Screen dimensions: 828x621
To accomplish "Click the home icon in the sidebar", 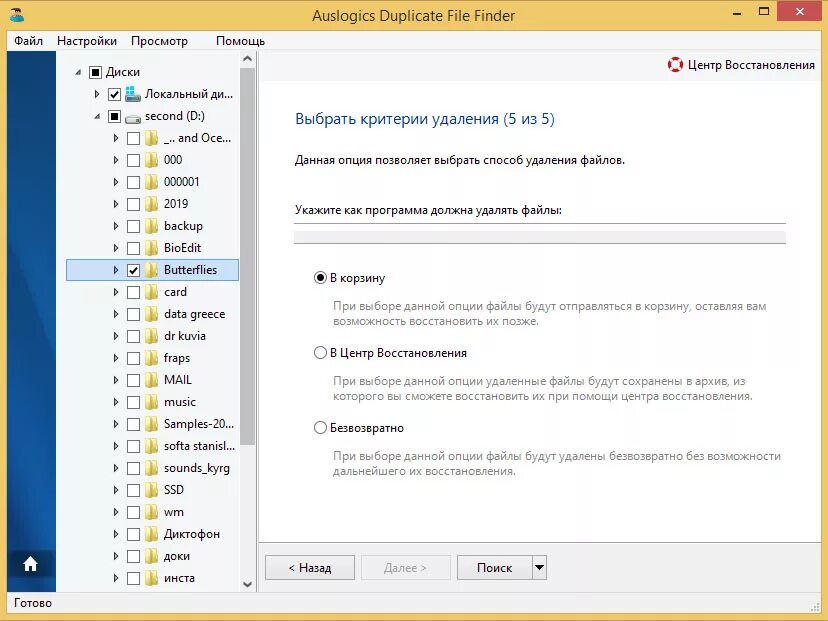I will 30,564.
